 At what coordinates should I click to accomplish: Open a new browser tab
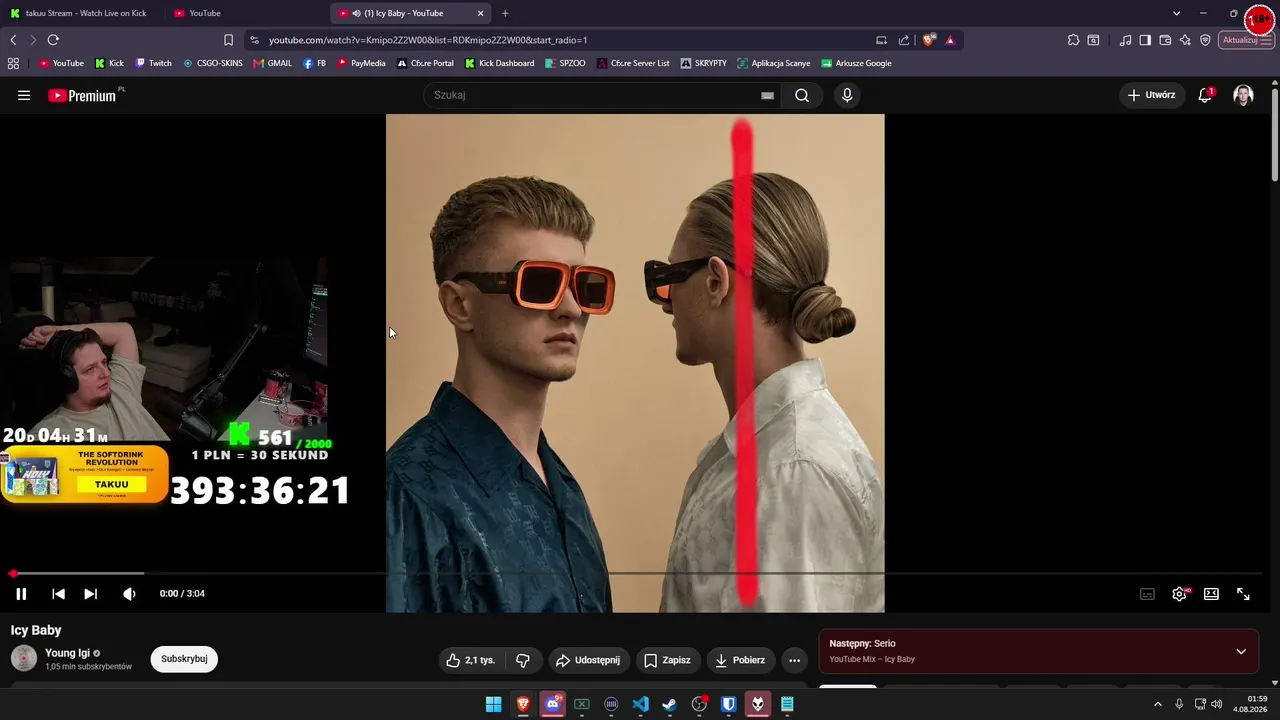tap(505, 13)
